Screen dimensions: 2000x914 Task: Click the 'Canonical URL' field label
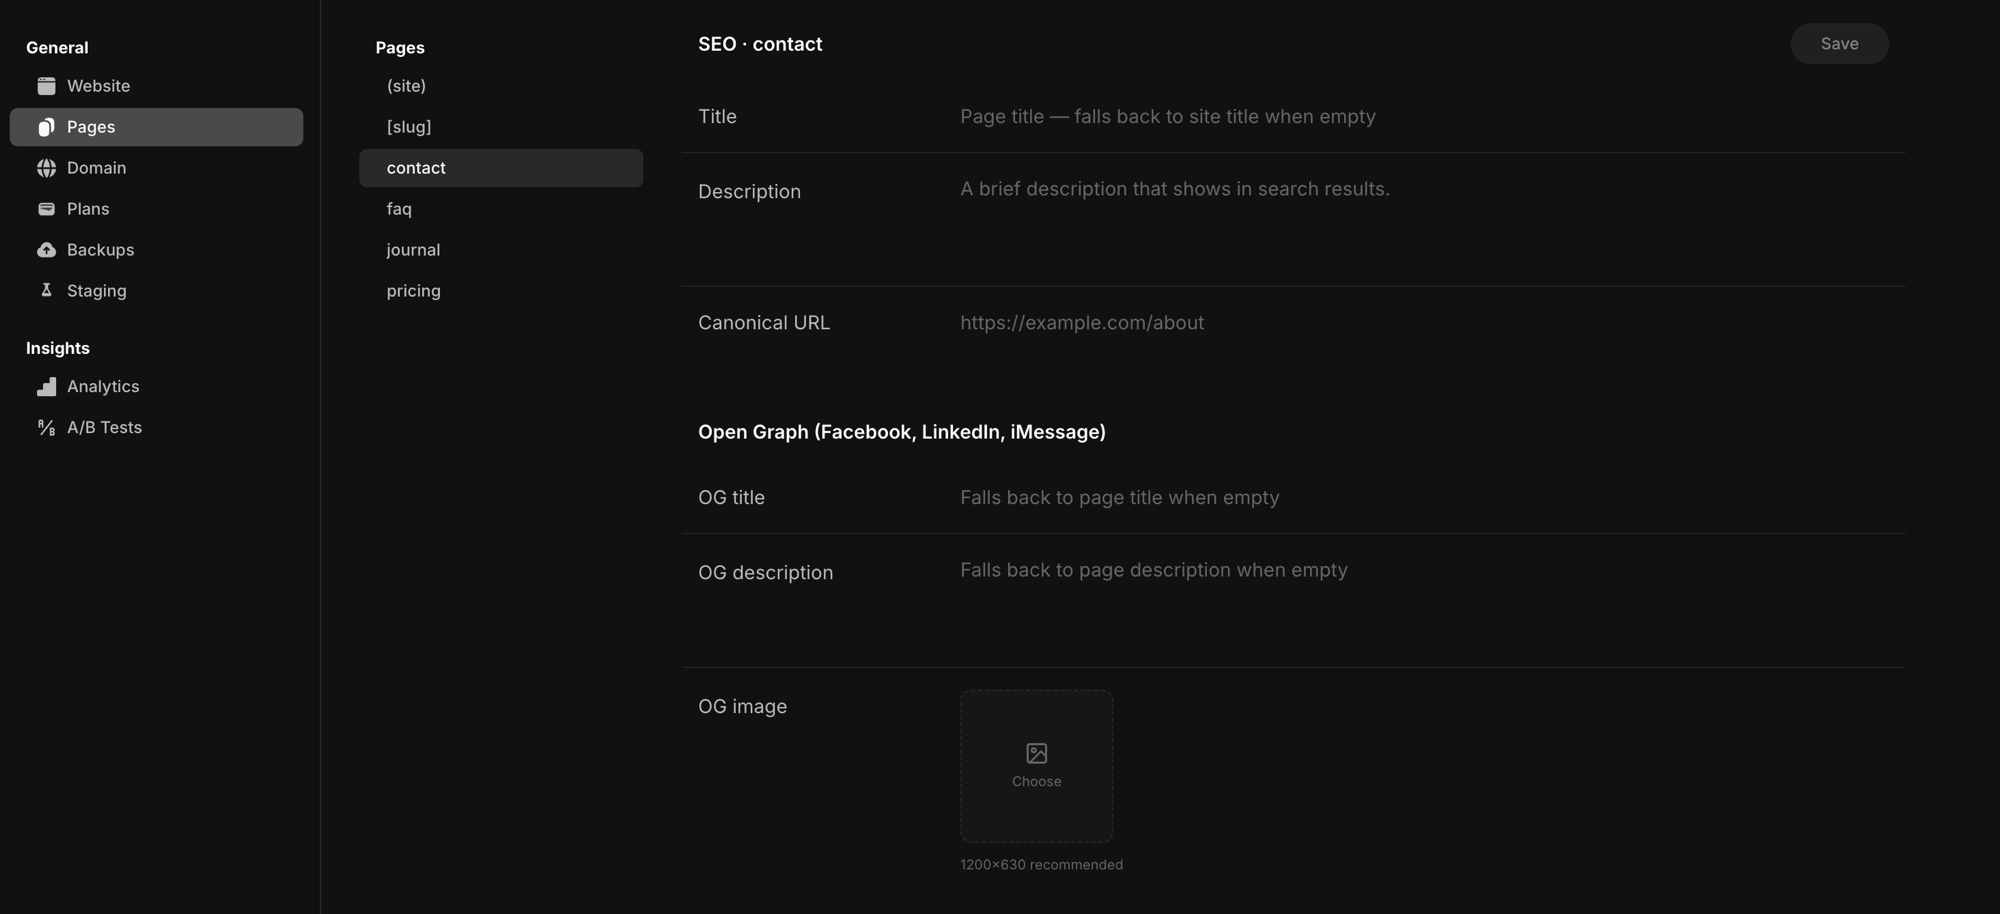(764, 323)
